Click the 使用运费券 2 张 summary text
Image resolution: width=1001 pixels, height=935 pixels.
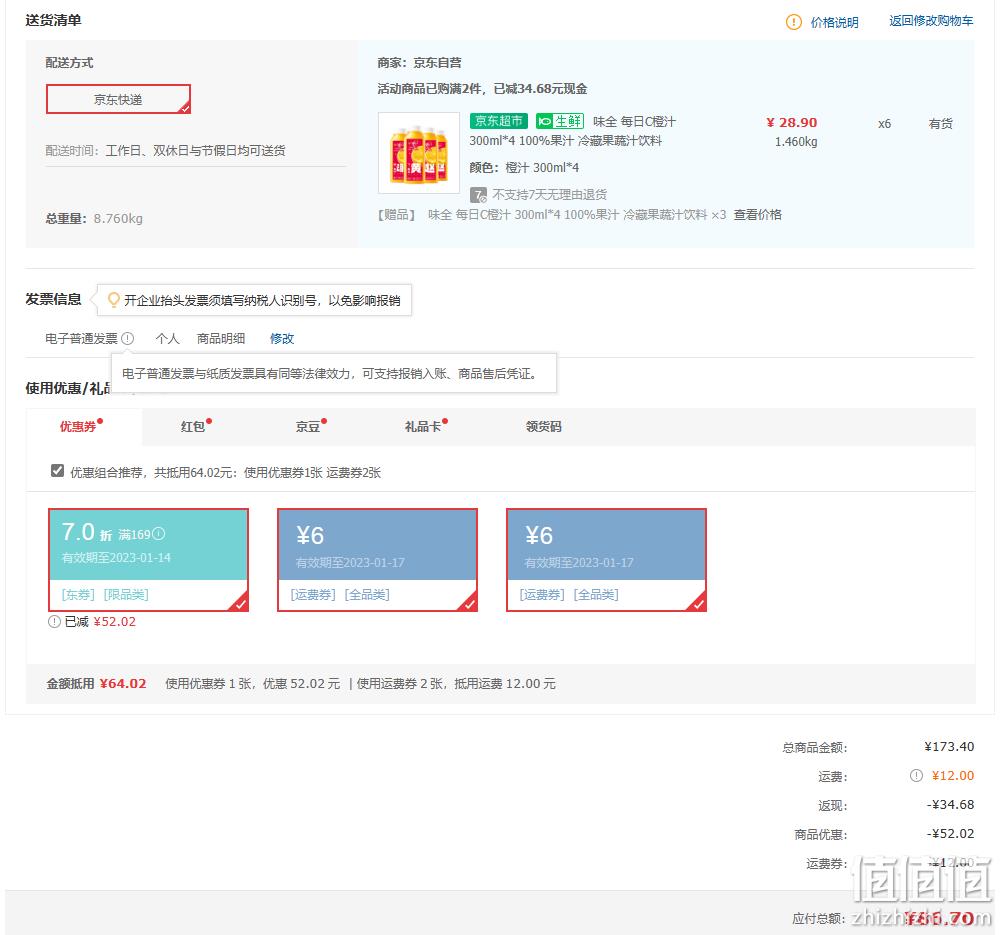tap(456, 684)
